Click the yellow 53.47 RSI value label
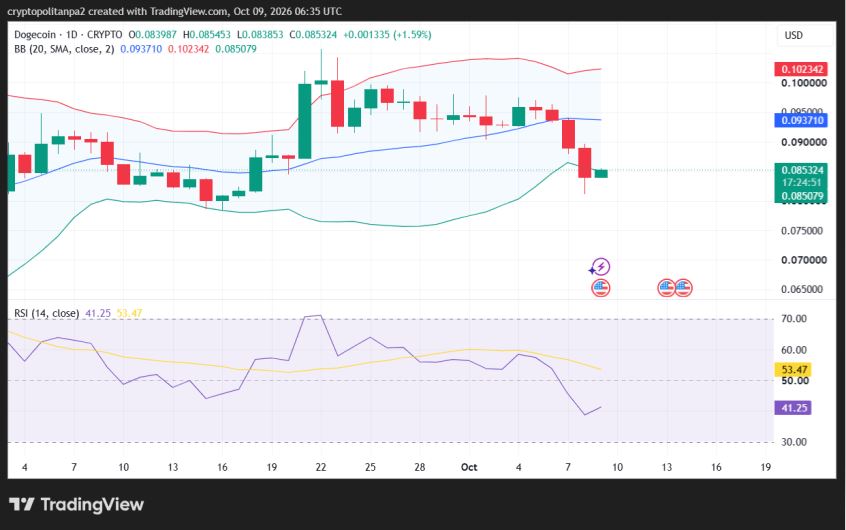The height and width of the screenshot is (530, 846). tap(794, 370)
